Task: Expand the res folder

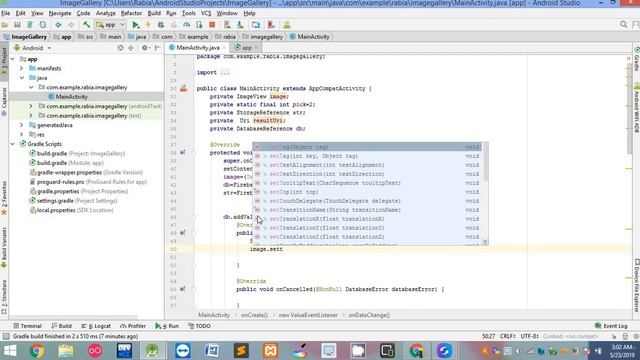Action: (22, 135)
